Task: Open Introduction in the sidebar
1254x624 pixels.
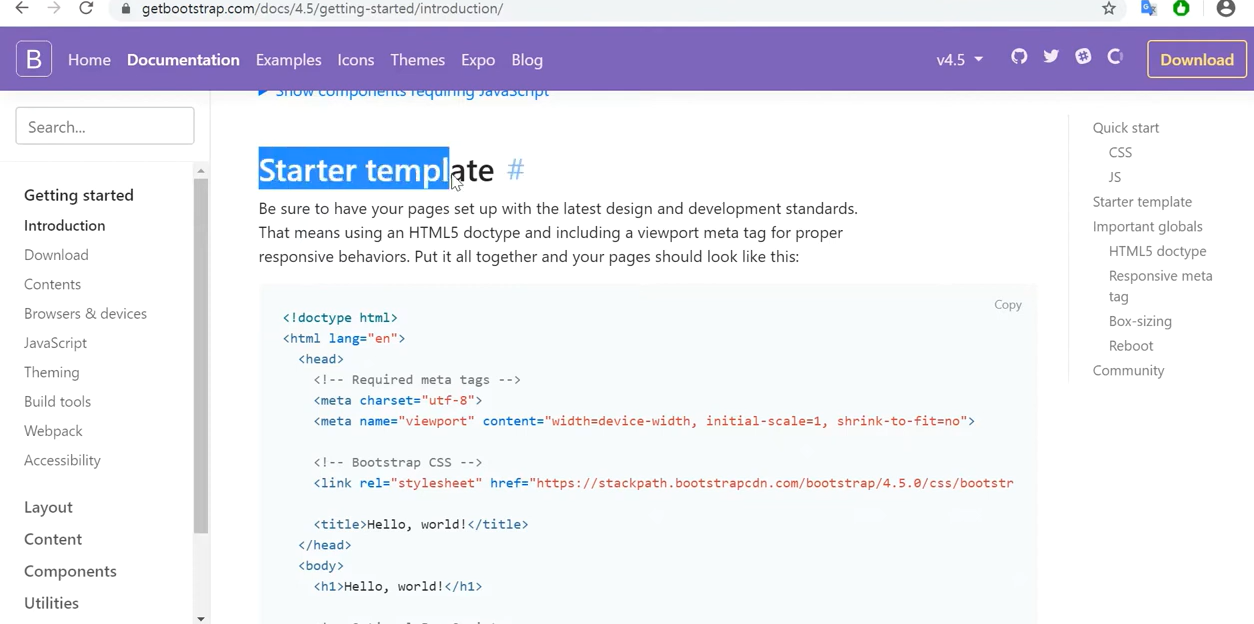Action: coord(64,226)
